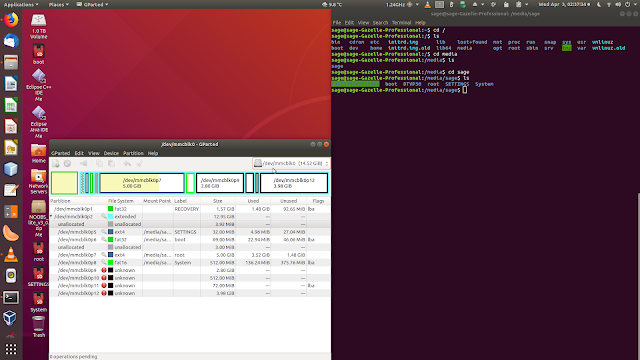Open the Applications menu in the top panel
This screenshot has height=360, width=640.
pyautogui.click(x=21, y=4)
